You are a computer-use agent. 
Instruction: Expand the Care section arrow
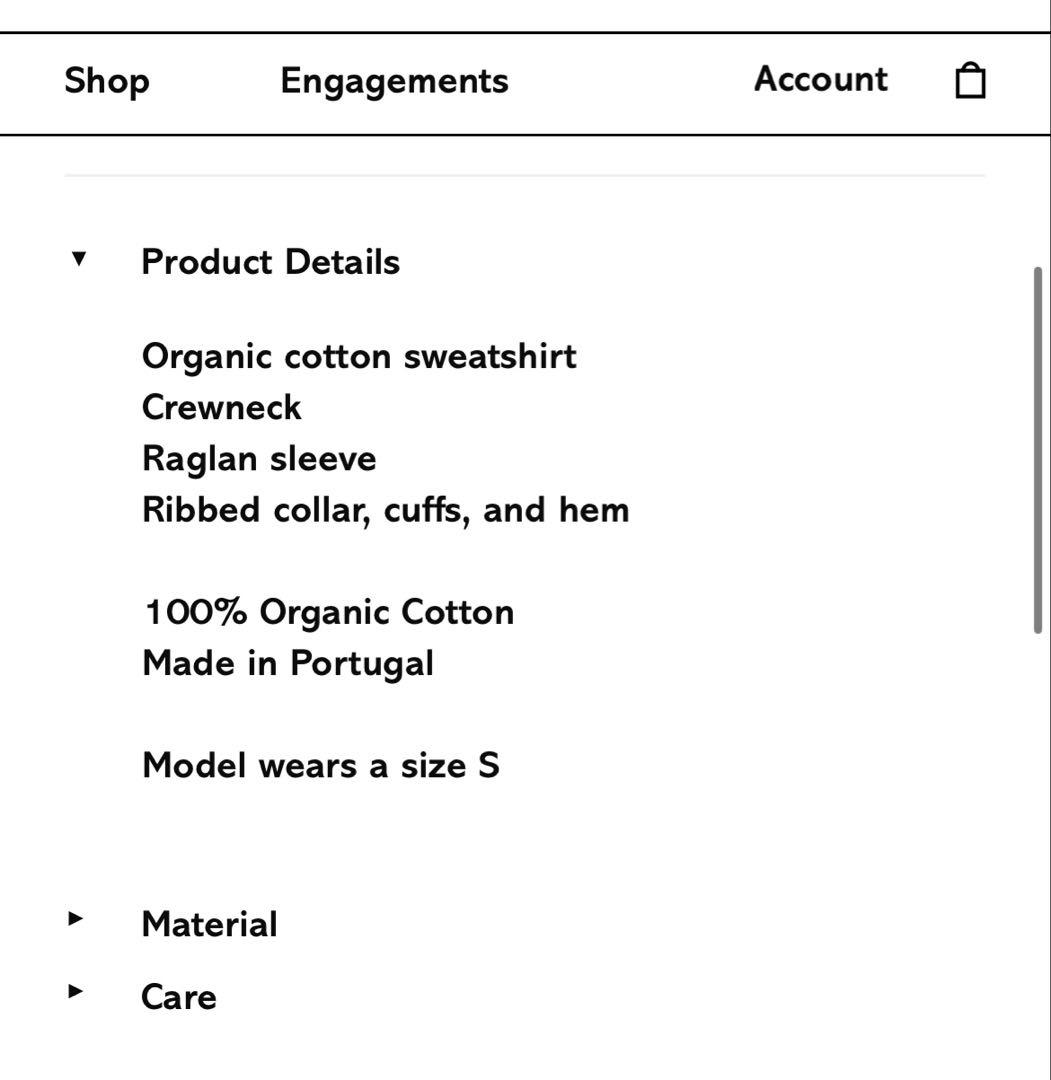click(76, 991)
